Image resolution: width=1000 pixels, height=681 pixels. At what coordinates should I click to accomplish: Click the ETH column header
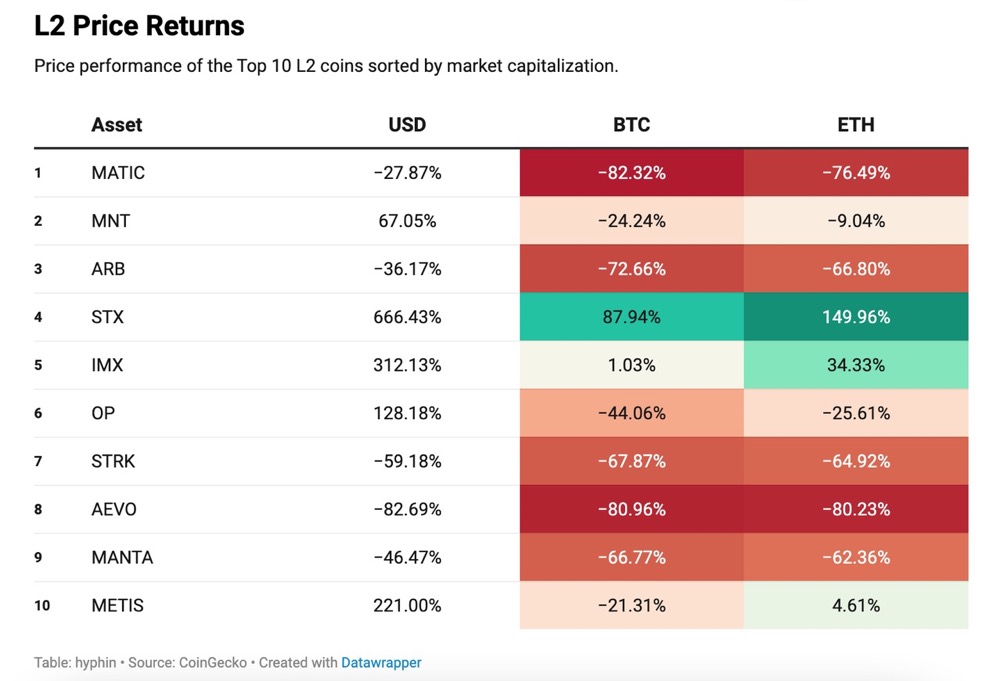click(856, 125)
